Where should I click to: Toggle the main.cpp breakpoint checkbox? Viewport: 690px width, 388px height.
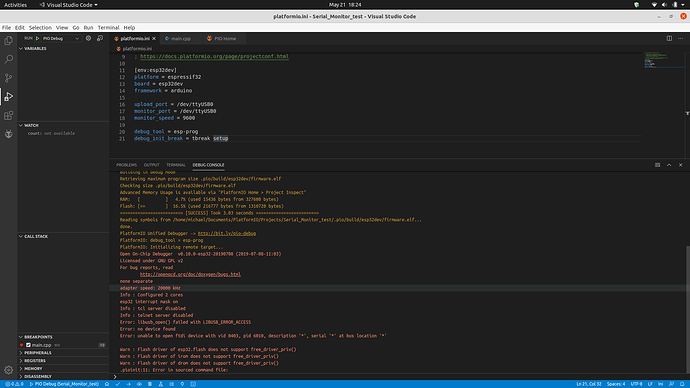pos(28,345)
